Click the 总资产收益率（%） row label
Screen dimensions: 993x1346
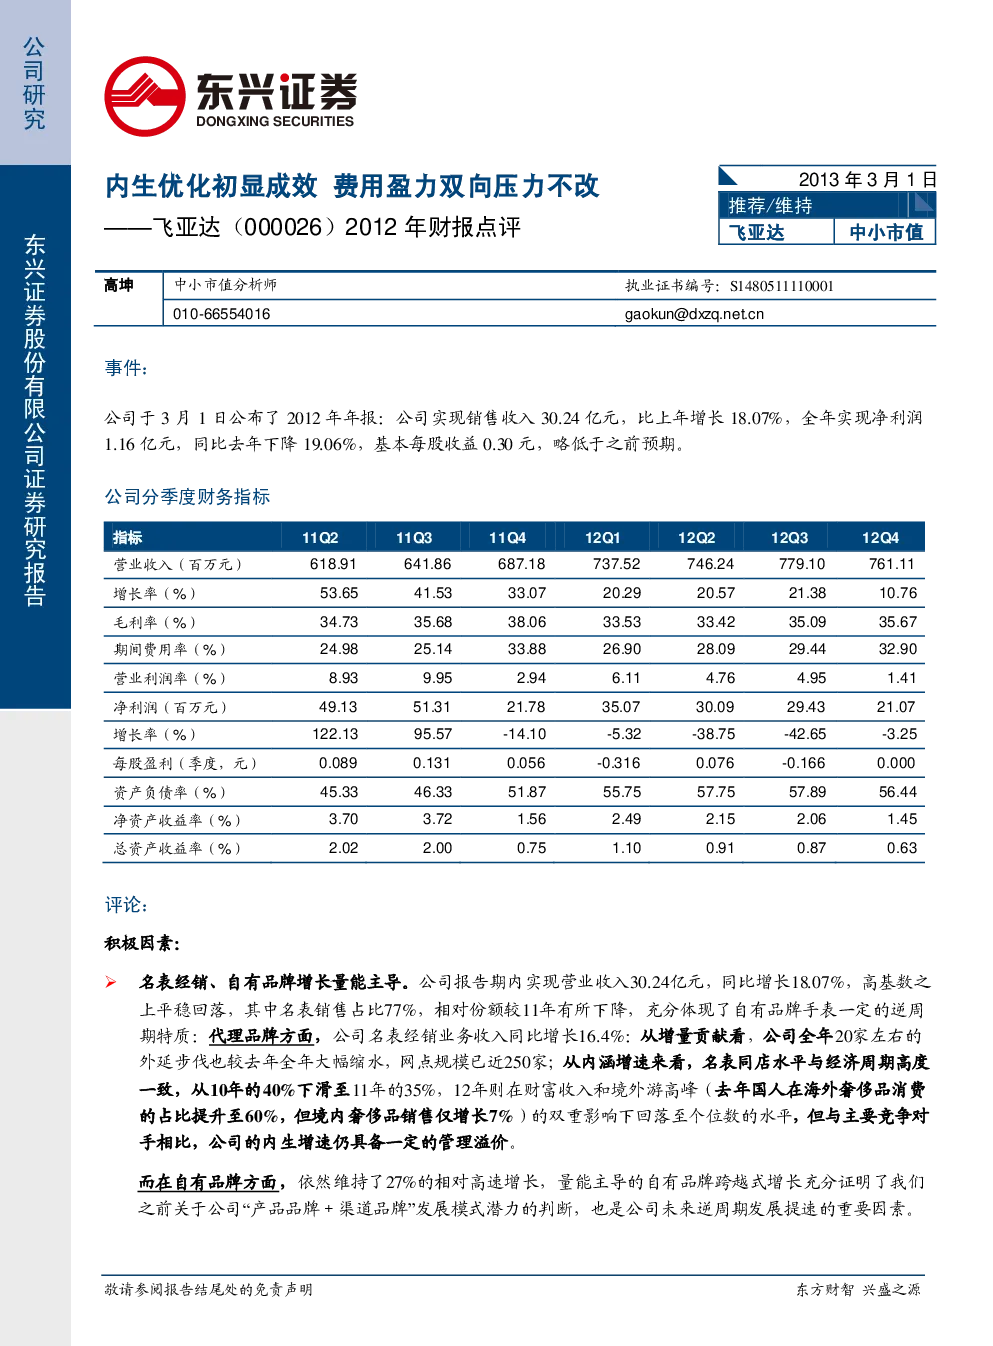point(177,849)
